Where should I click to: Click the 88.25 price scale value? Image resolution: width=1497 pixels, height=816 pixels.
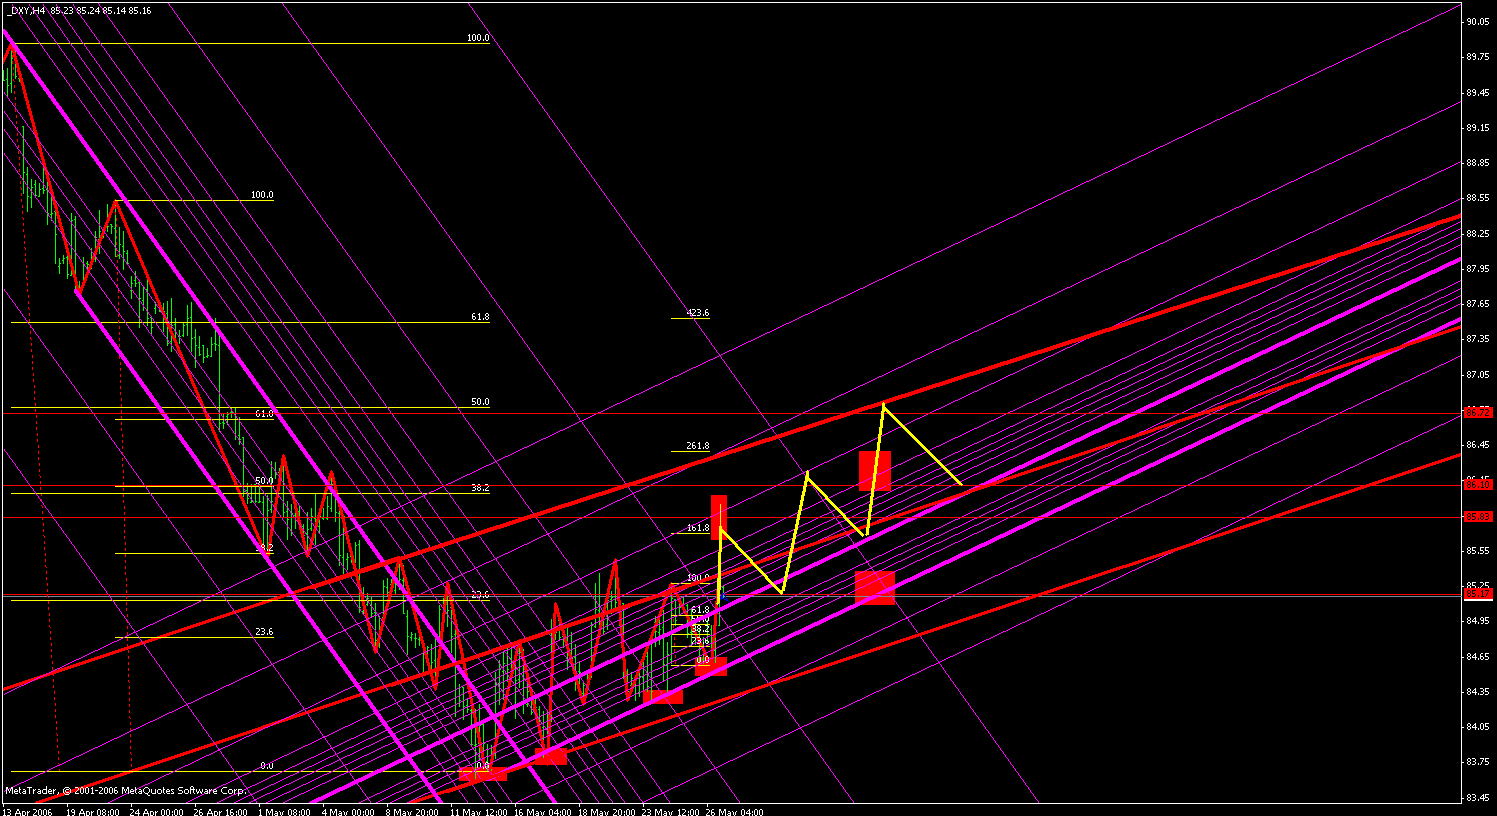click(x=1479, y=233)
